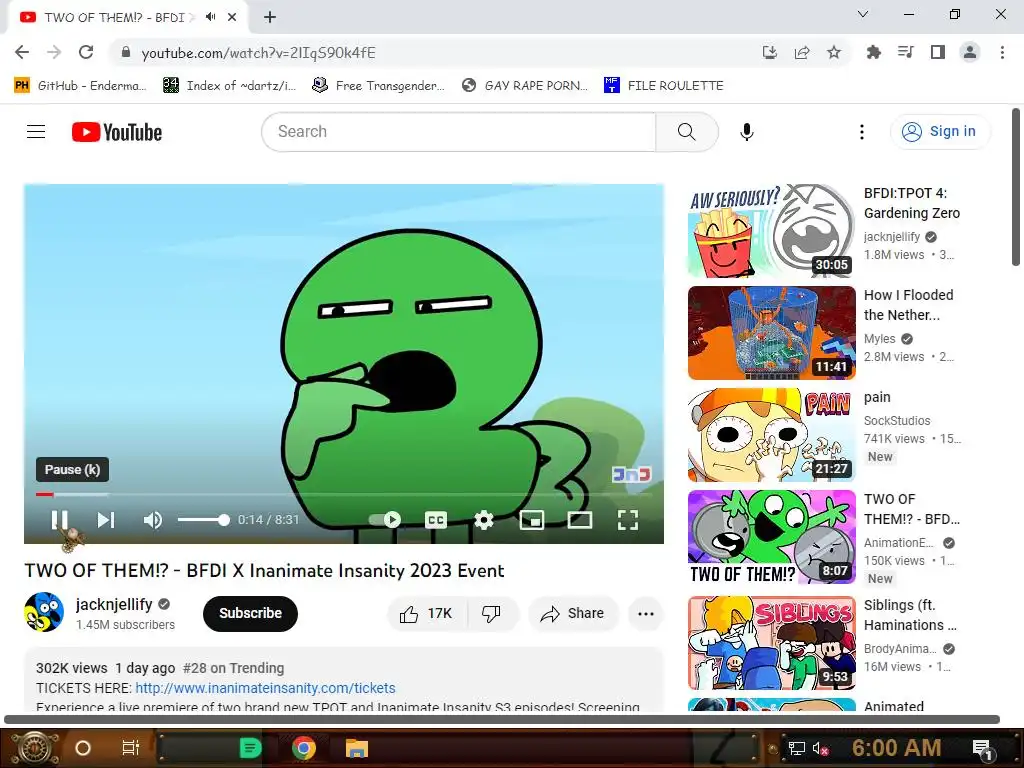The height and width of the screenshot is (768, 1024).
Task: Open Chrome extensions puzzle icon
Action: pyautogui.click(x=873, y=52)
